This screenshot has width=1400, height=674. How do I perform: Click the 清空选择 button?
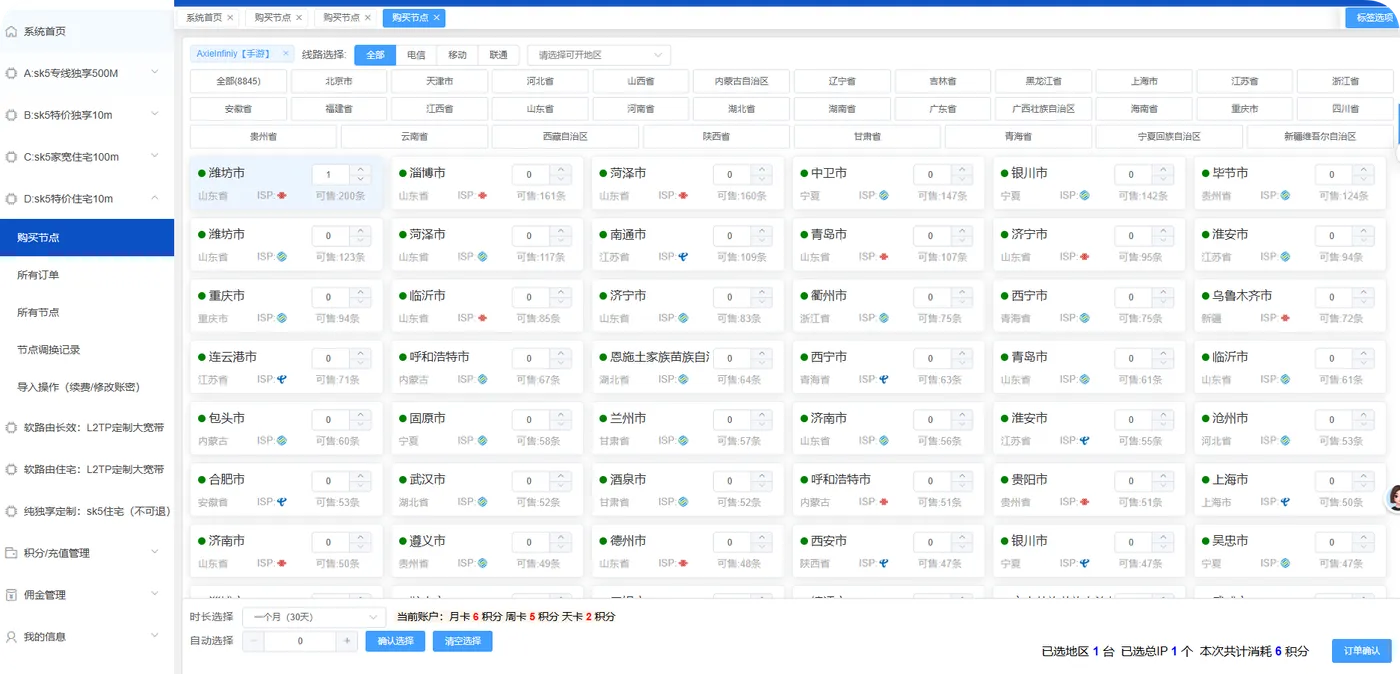pos(463,641)
